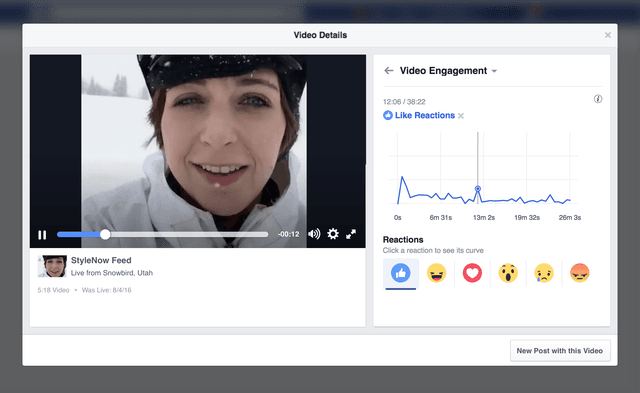Go back with the left arrow
640x393 pixels.
389,71
